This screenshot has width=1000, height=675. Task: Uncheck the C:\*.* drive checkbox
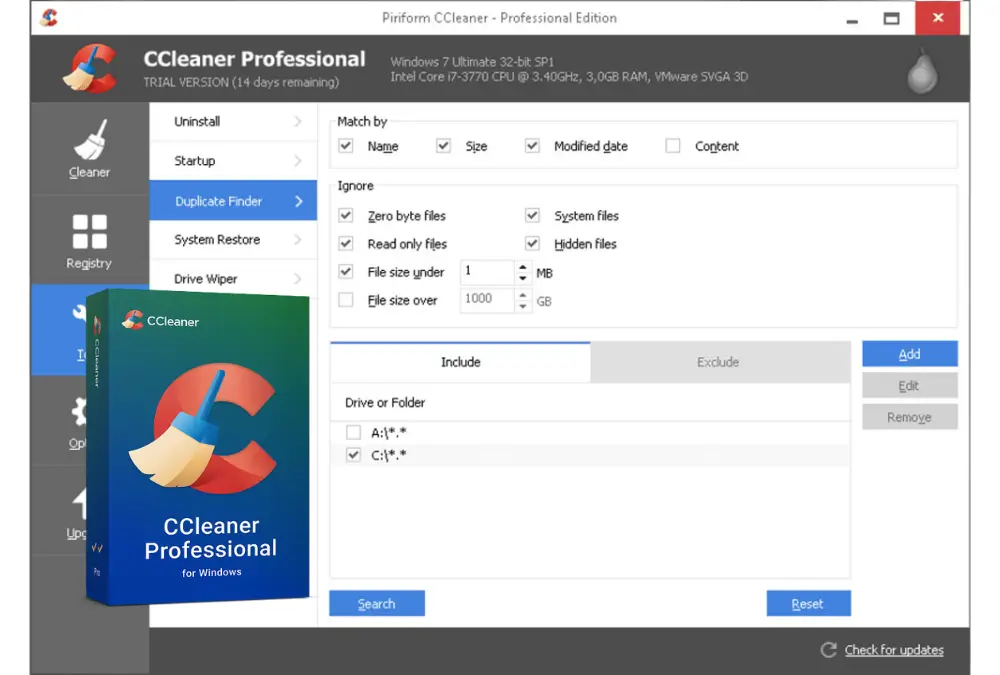(353, 455)
